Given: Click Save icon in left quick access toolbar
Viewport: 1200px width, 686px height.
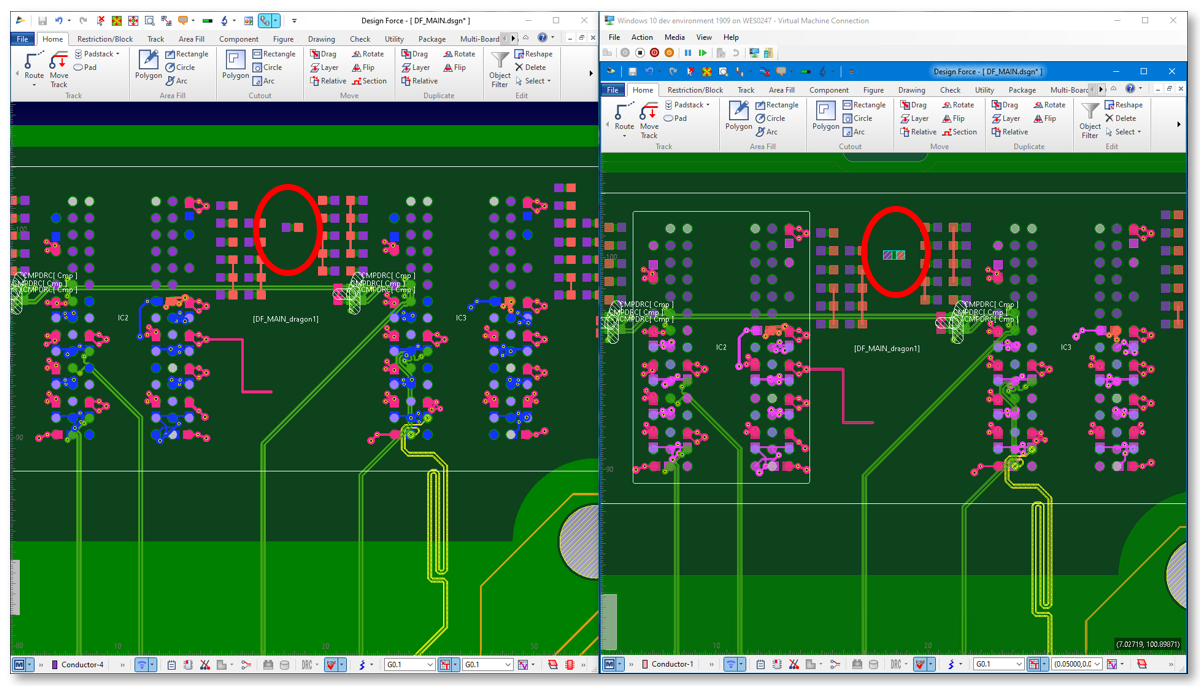Looking at the screenshot, I should (43, 20).
